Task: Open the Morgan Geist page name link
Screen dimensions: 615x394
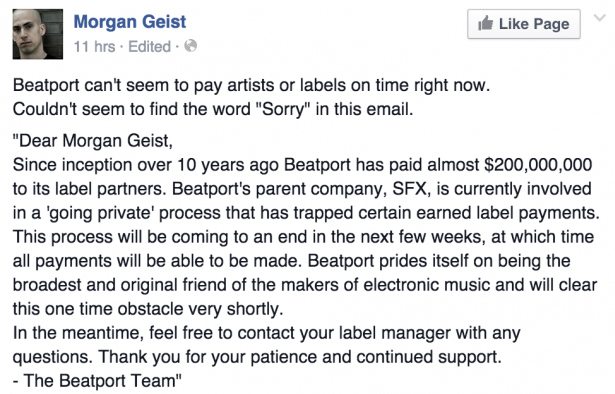Action: point(130,22)
